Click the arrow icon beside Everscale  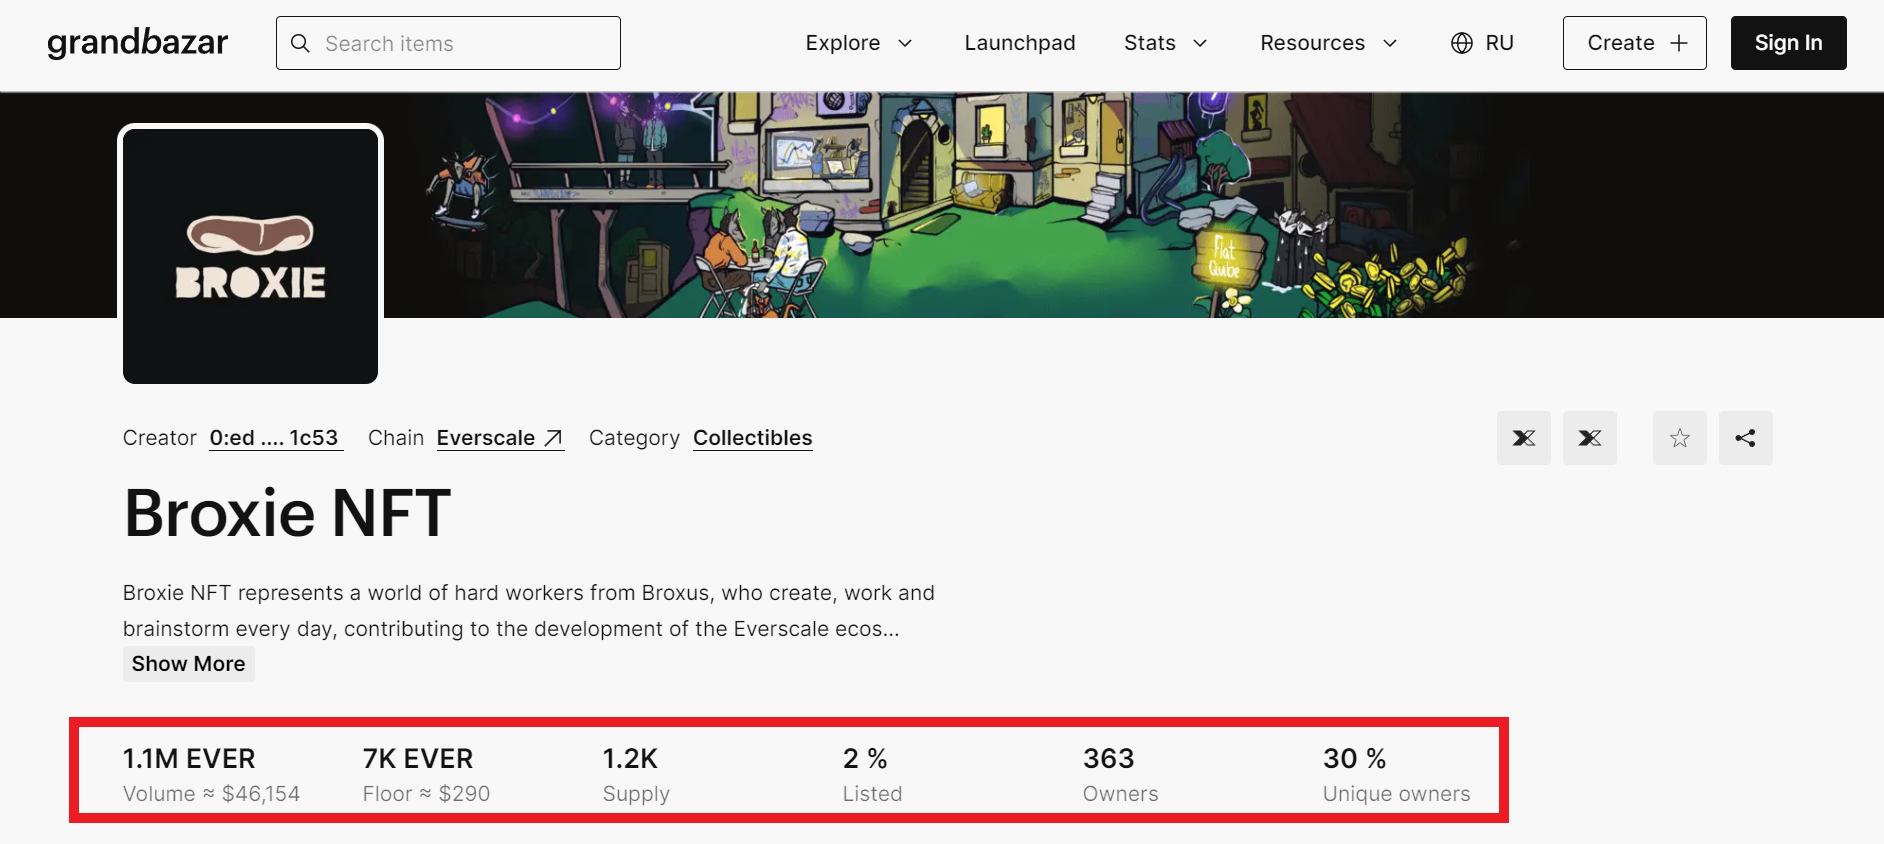(553, 438)
